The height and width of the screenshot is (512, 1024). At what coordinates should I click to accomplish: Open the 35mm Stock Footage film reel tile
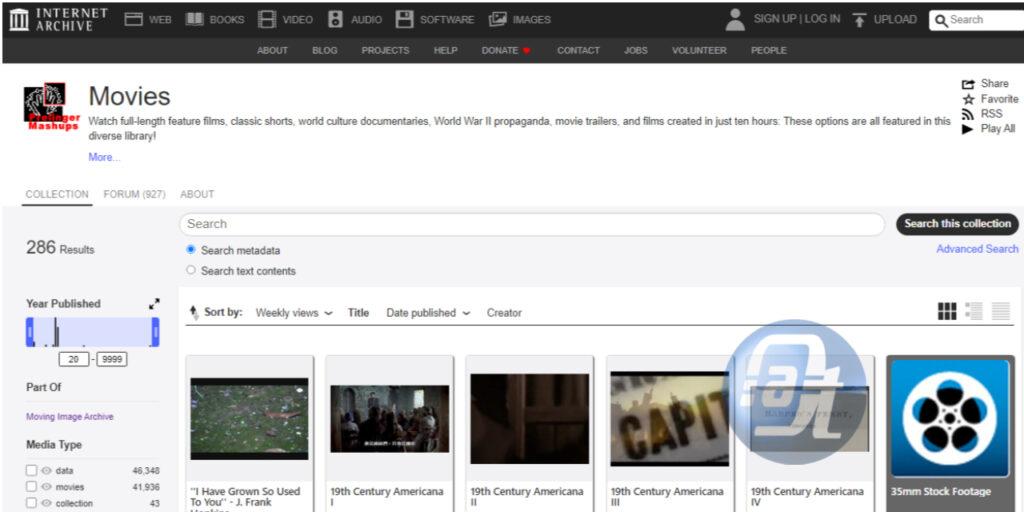pos(950,418)
